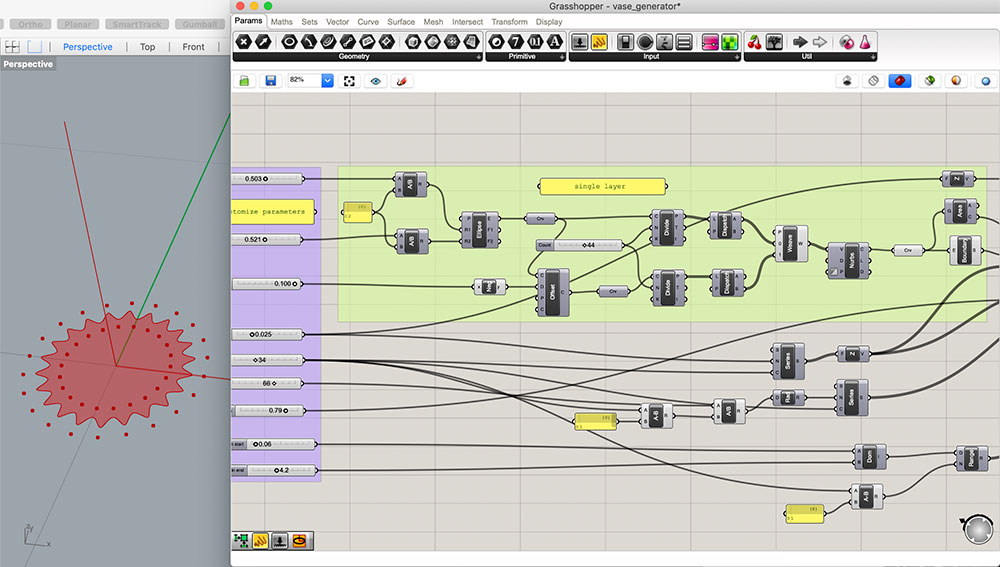1000x567 pixels.
Task: Select the Vector arrow parameter icon
Action: (263, 42)
